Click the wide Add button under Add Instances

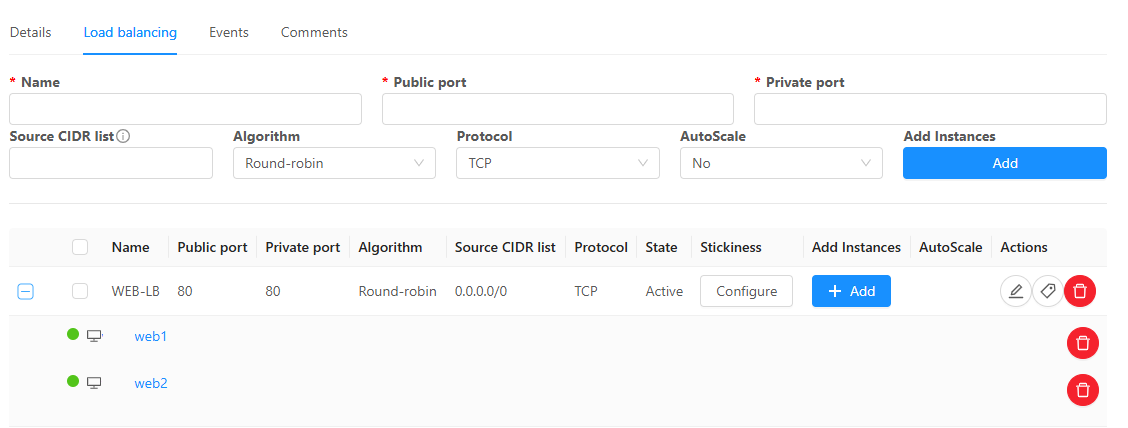tap(1004, 163)
